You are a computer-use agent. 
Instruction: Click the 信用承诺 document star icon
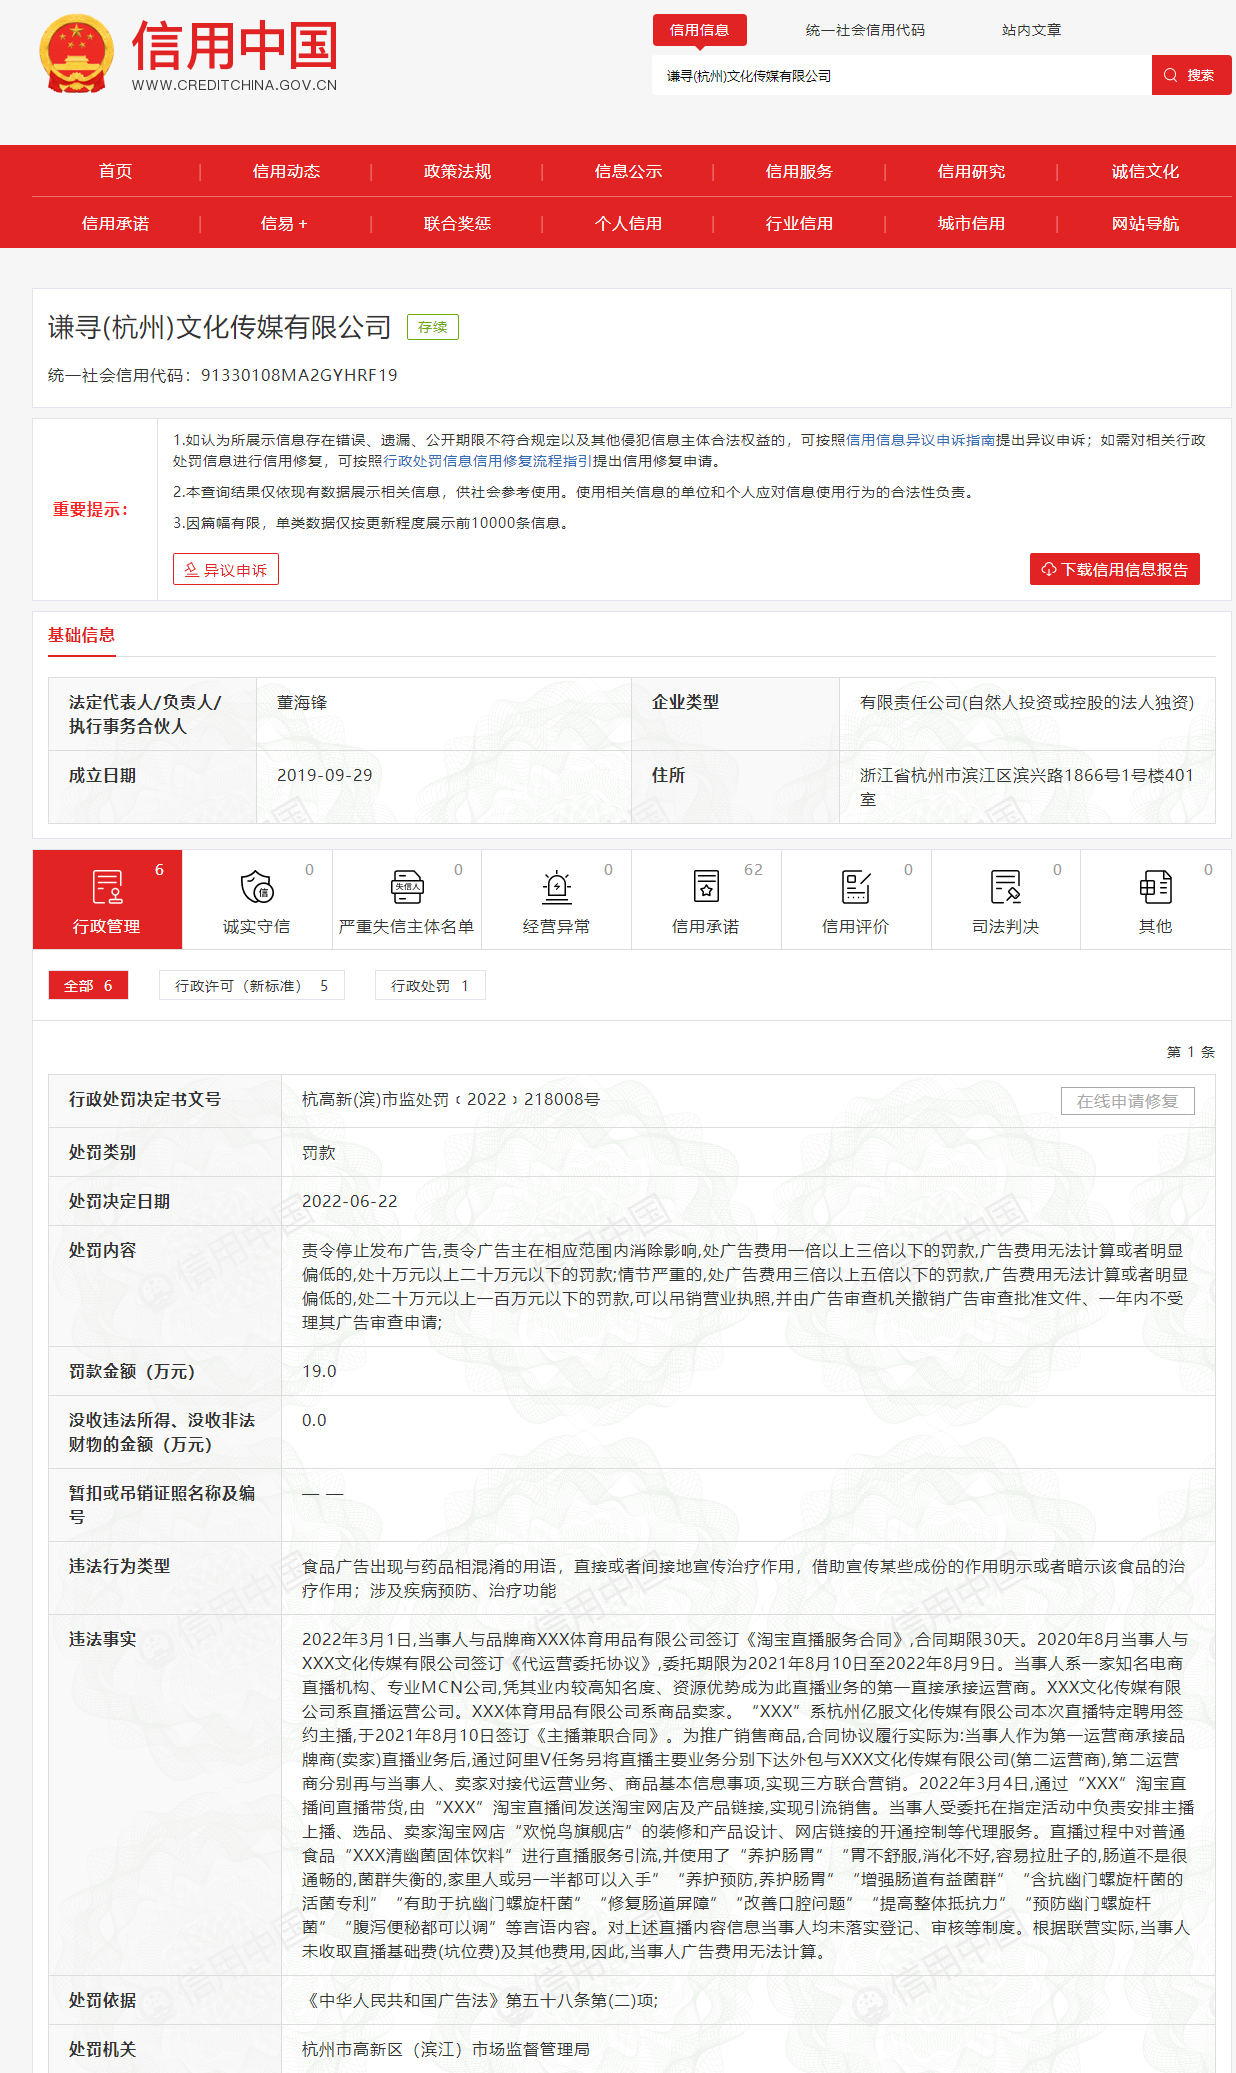(x=706, y=887)
